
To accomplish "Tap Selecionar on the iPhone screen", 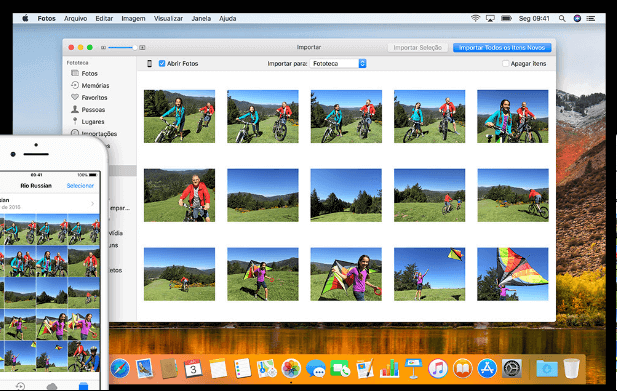I will (80, 186).
